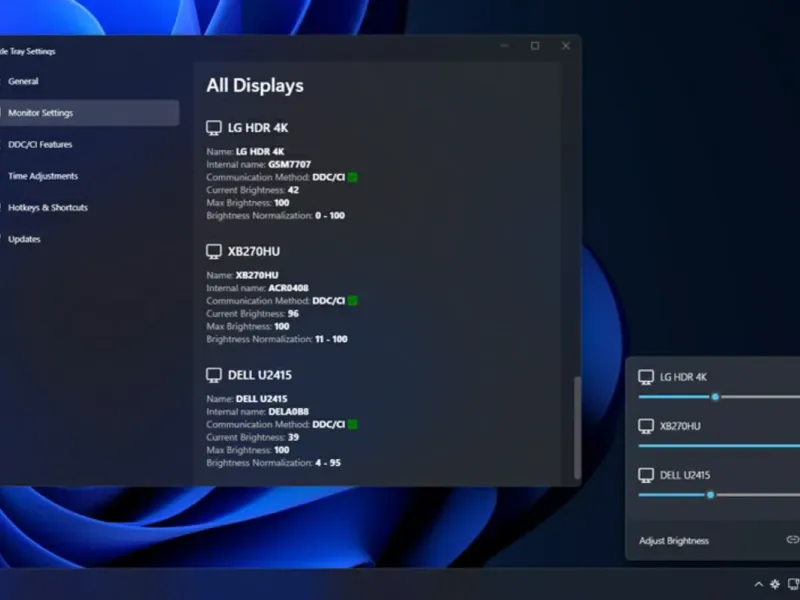Screen dimensions: 800x600
Task: Click the LG HDR 4K section heading
Action: 258,128
